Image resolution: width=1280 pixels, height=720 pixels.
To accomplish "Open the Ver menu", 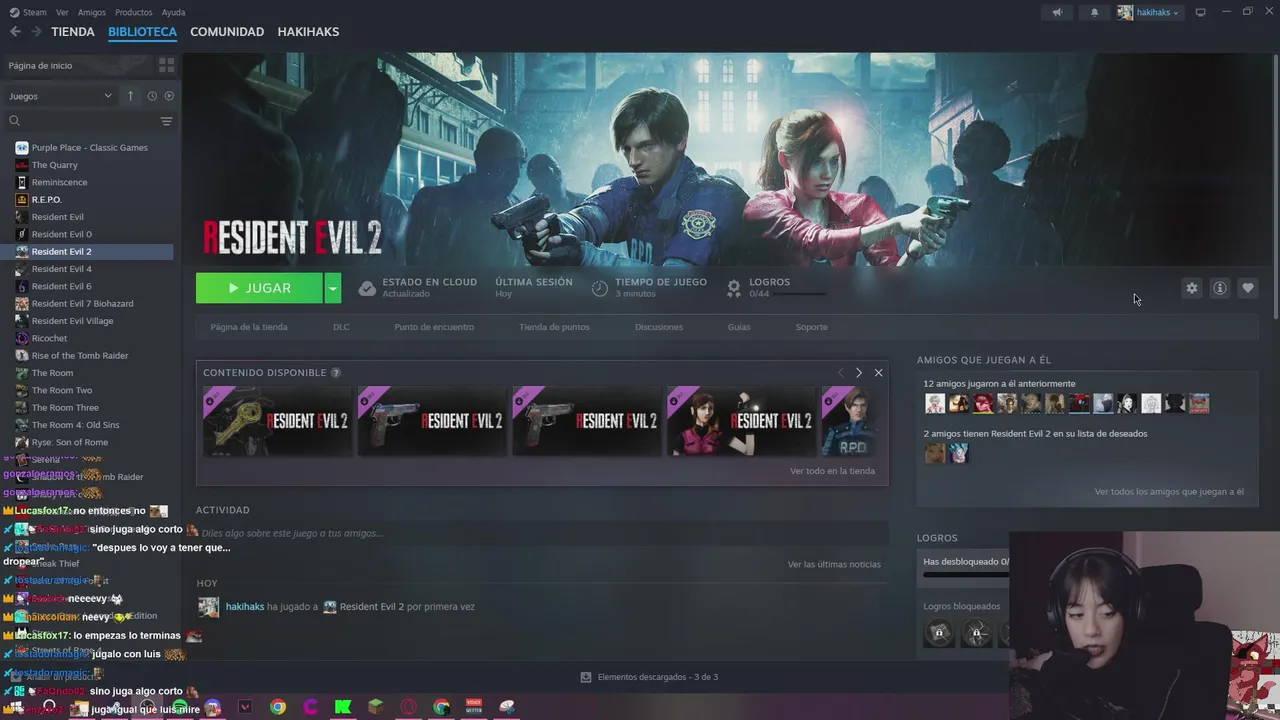I will 63,12.
